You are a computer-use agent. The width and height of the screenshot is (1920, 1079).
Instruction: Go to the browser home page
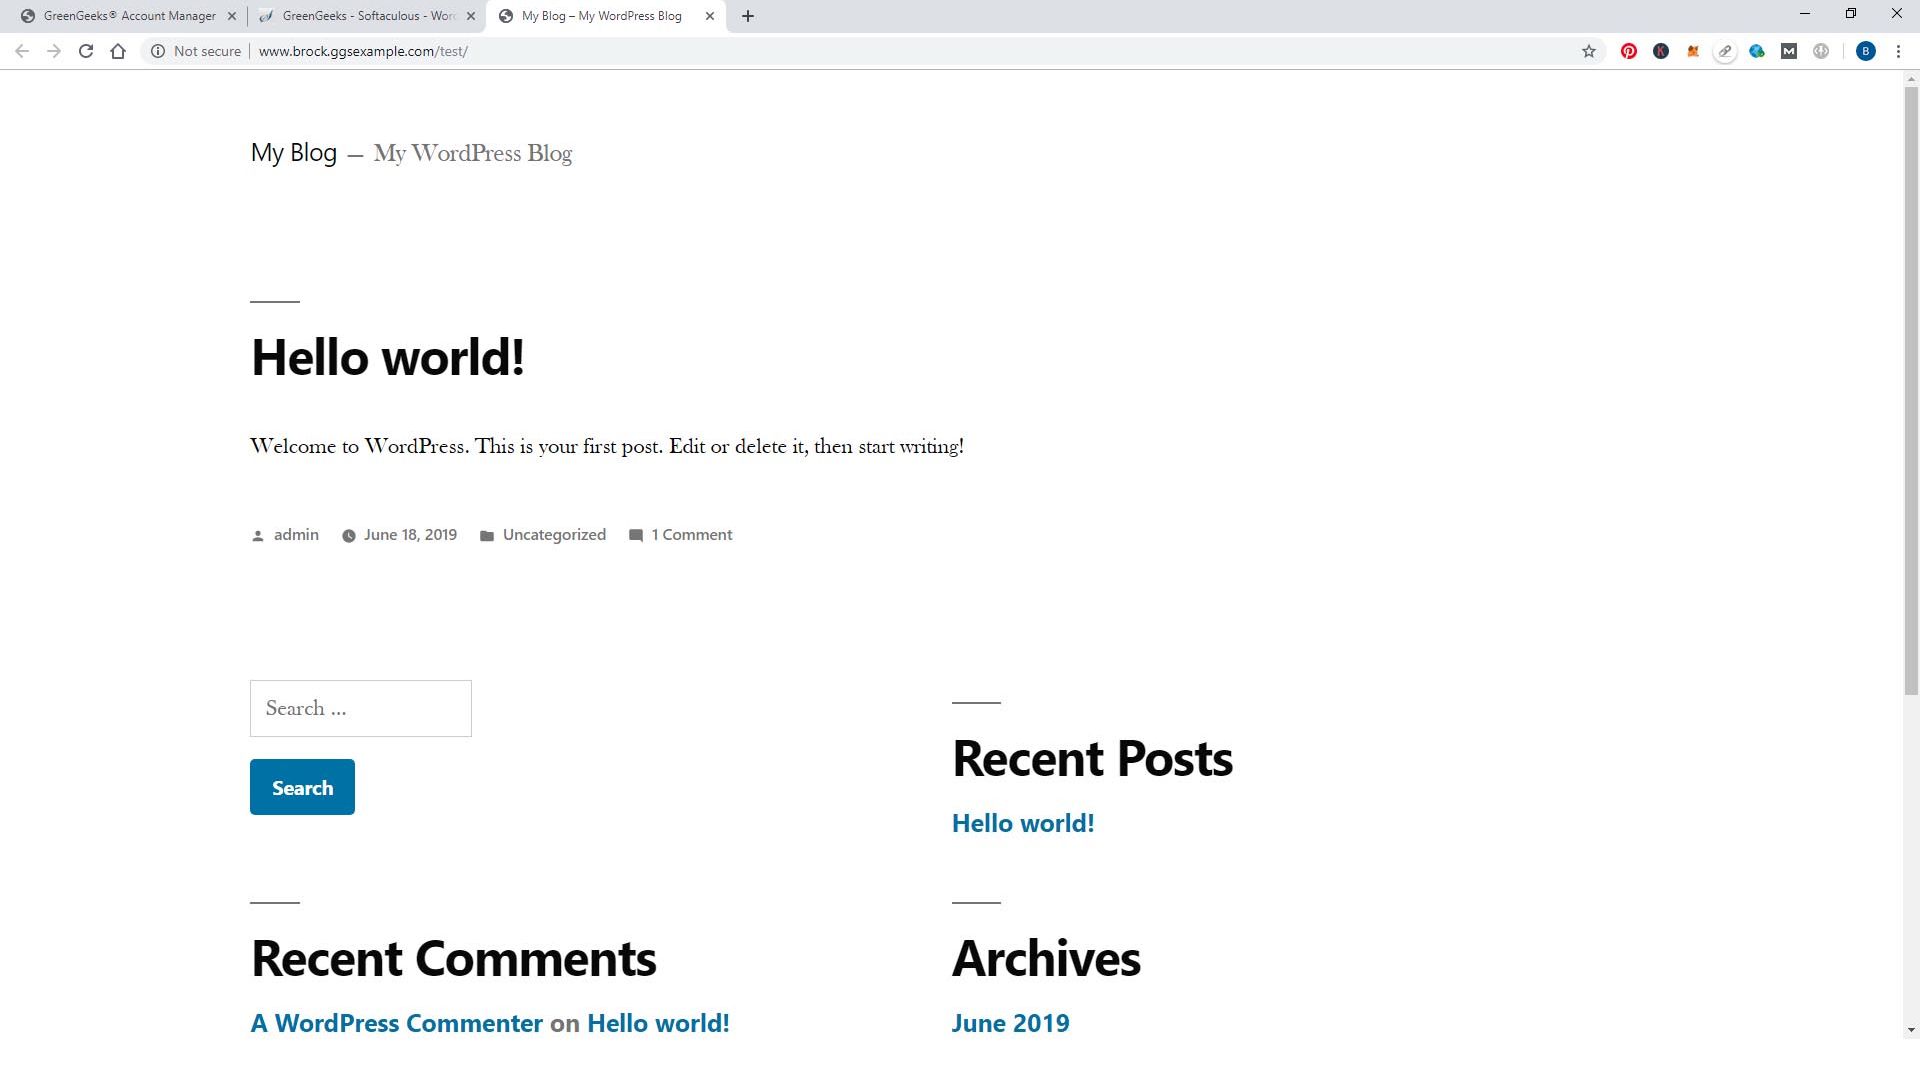point(118,51)
